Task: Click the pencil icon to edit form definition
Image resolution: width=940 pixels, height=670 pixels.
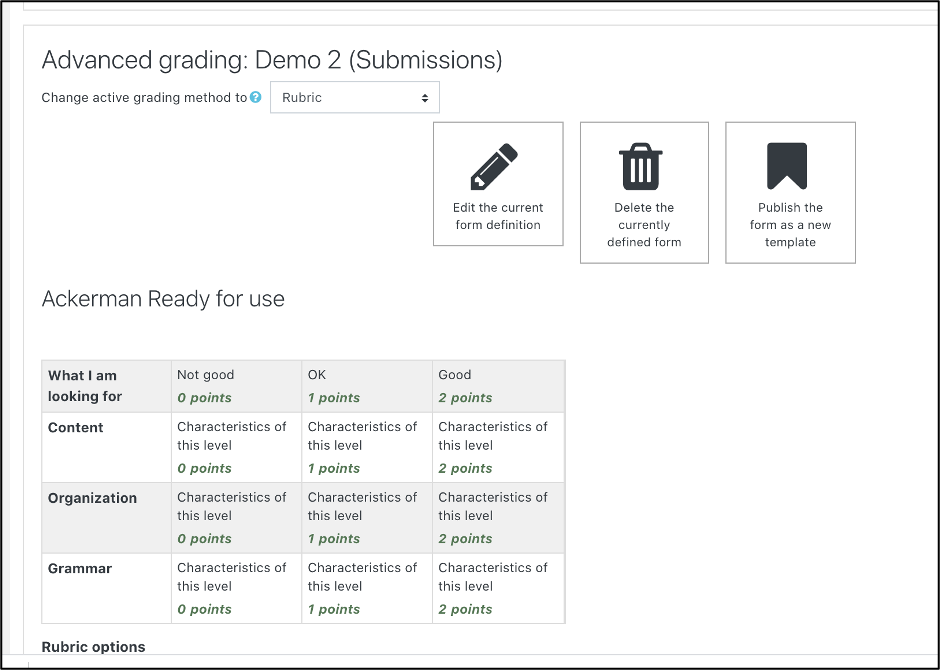Action: (x=498, y=166)
